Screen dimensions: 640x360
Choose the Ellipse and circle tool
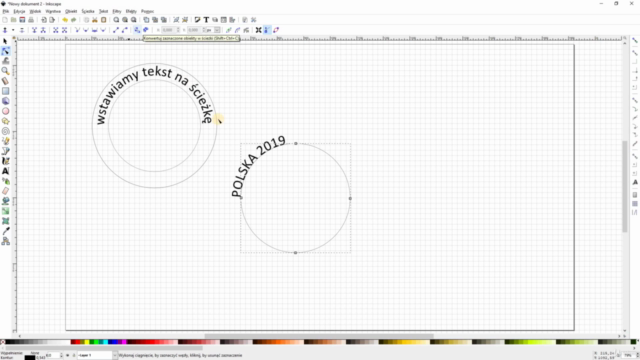[5, 111]
